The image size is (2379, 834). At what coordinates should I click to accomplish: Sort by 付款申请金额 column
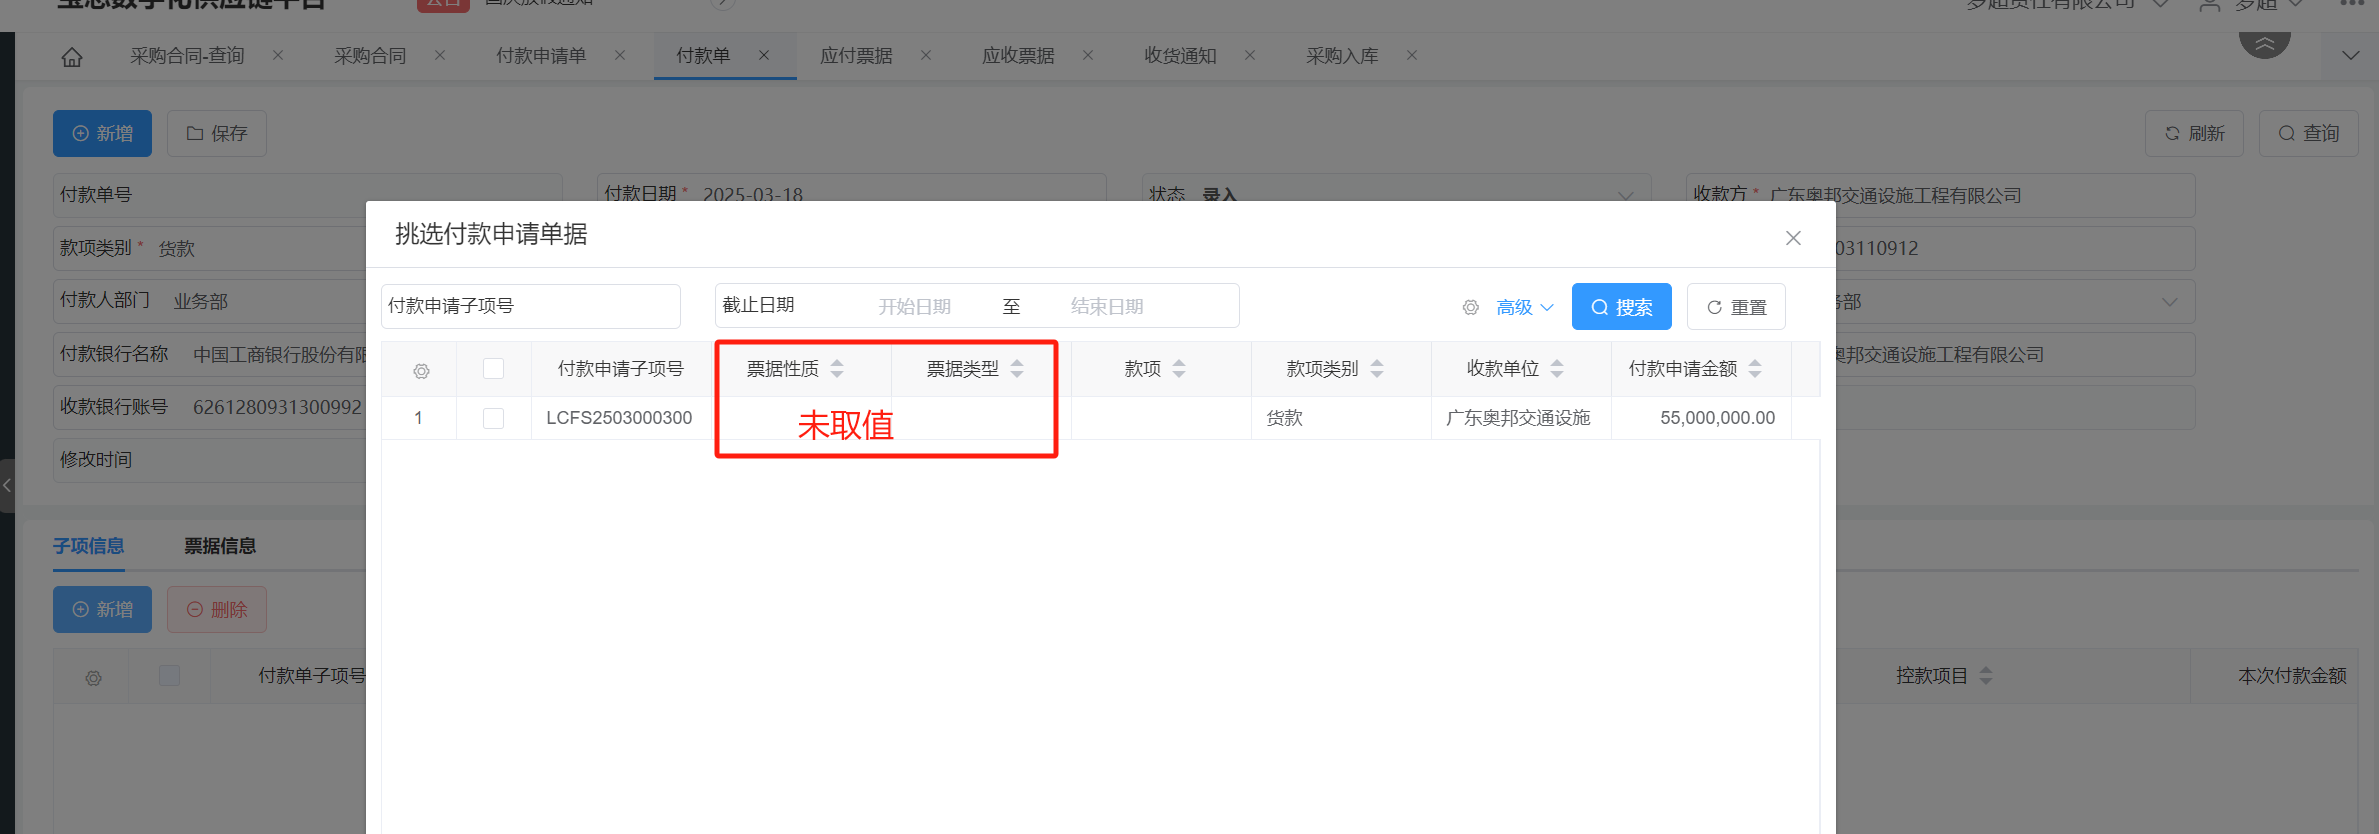[1755, 369]
